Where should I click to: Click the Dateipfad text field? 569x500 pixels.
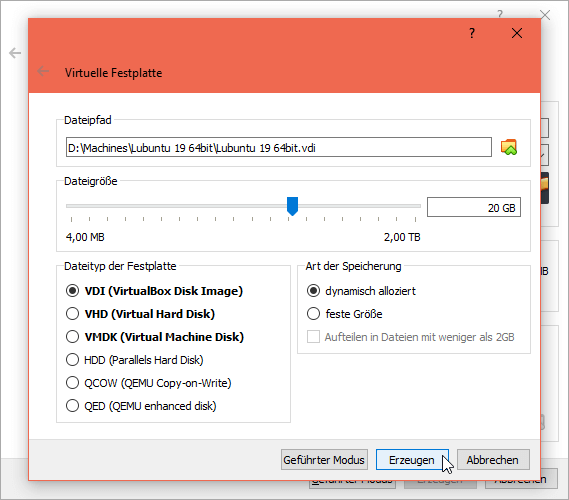[279, 147]
